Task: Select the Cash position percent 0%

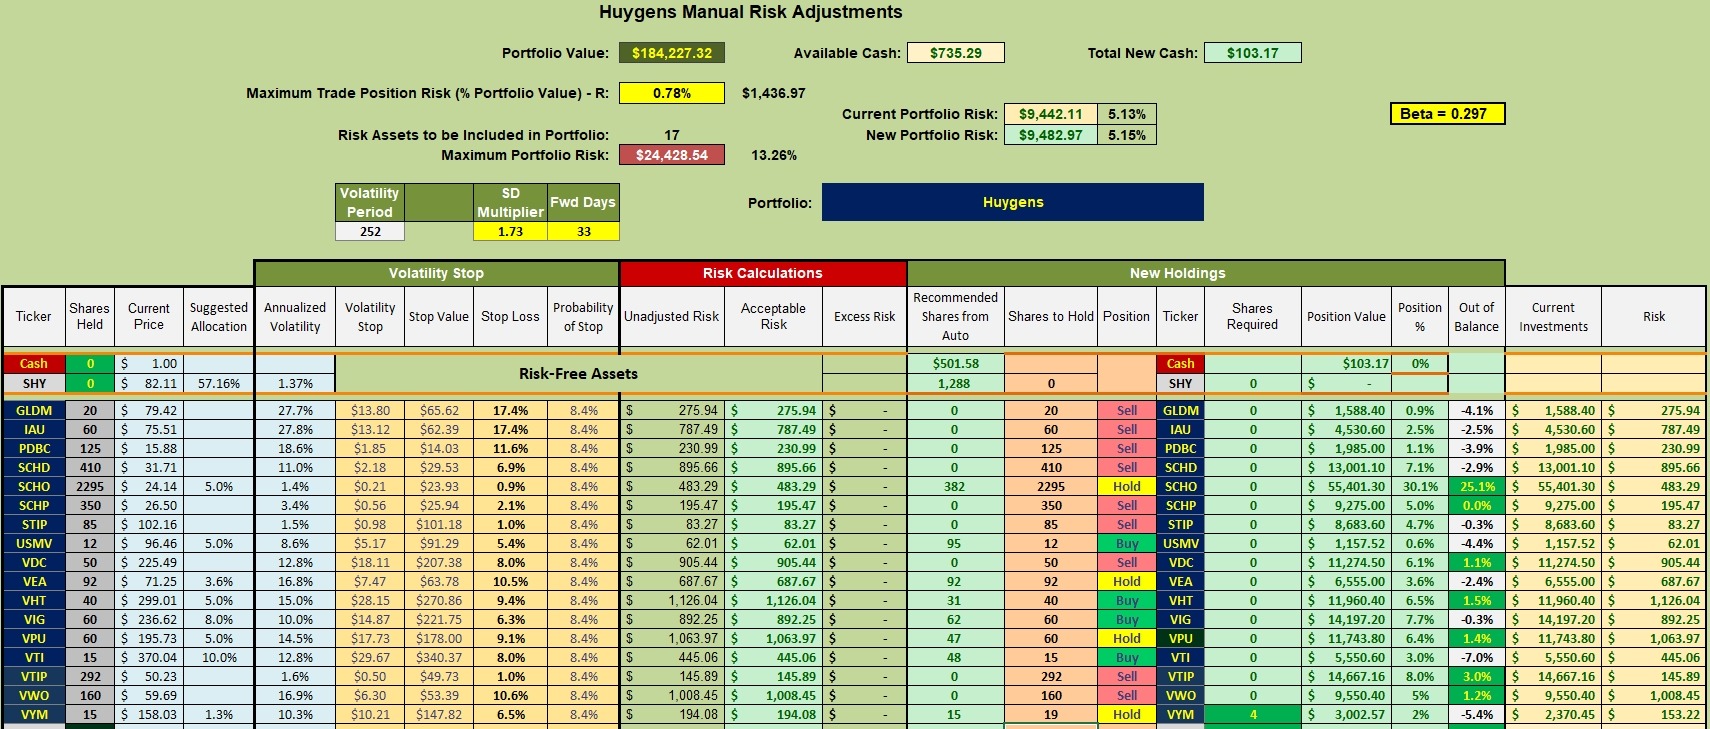Action: click(x=1420, y=364)
